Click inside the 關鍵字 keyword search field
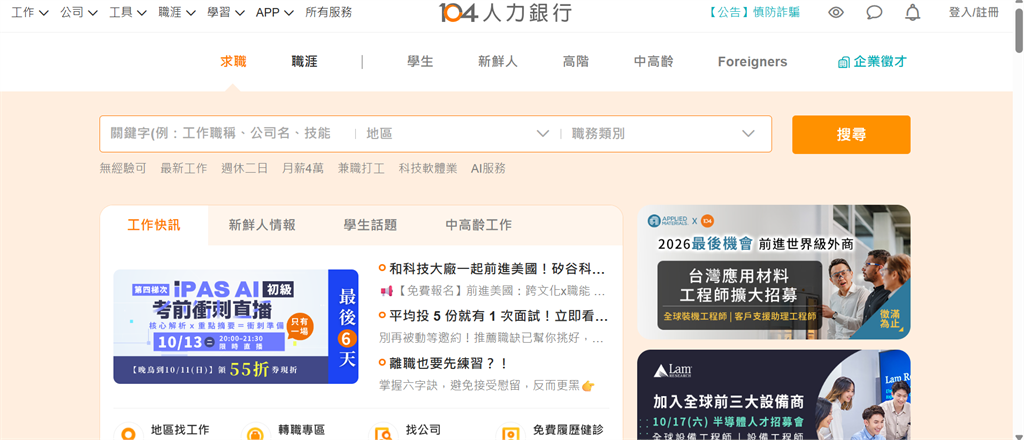Viewport: 1024px width, 440px height. tap(225, 134)
